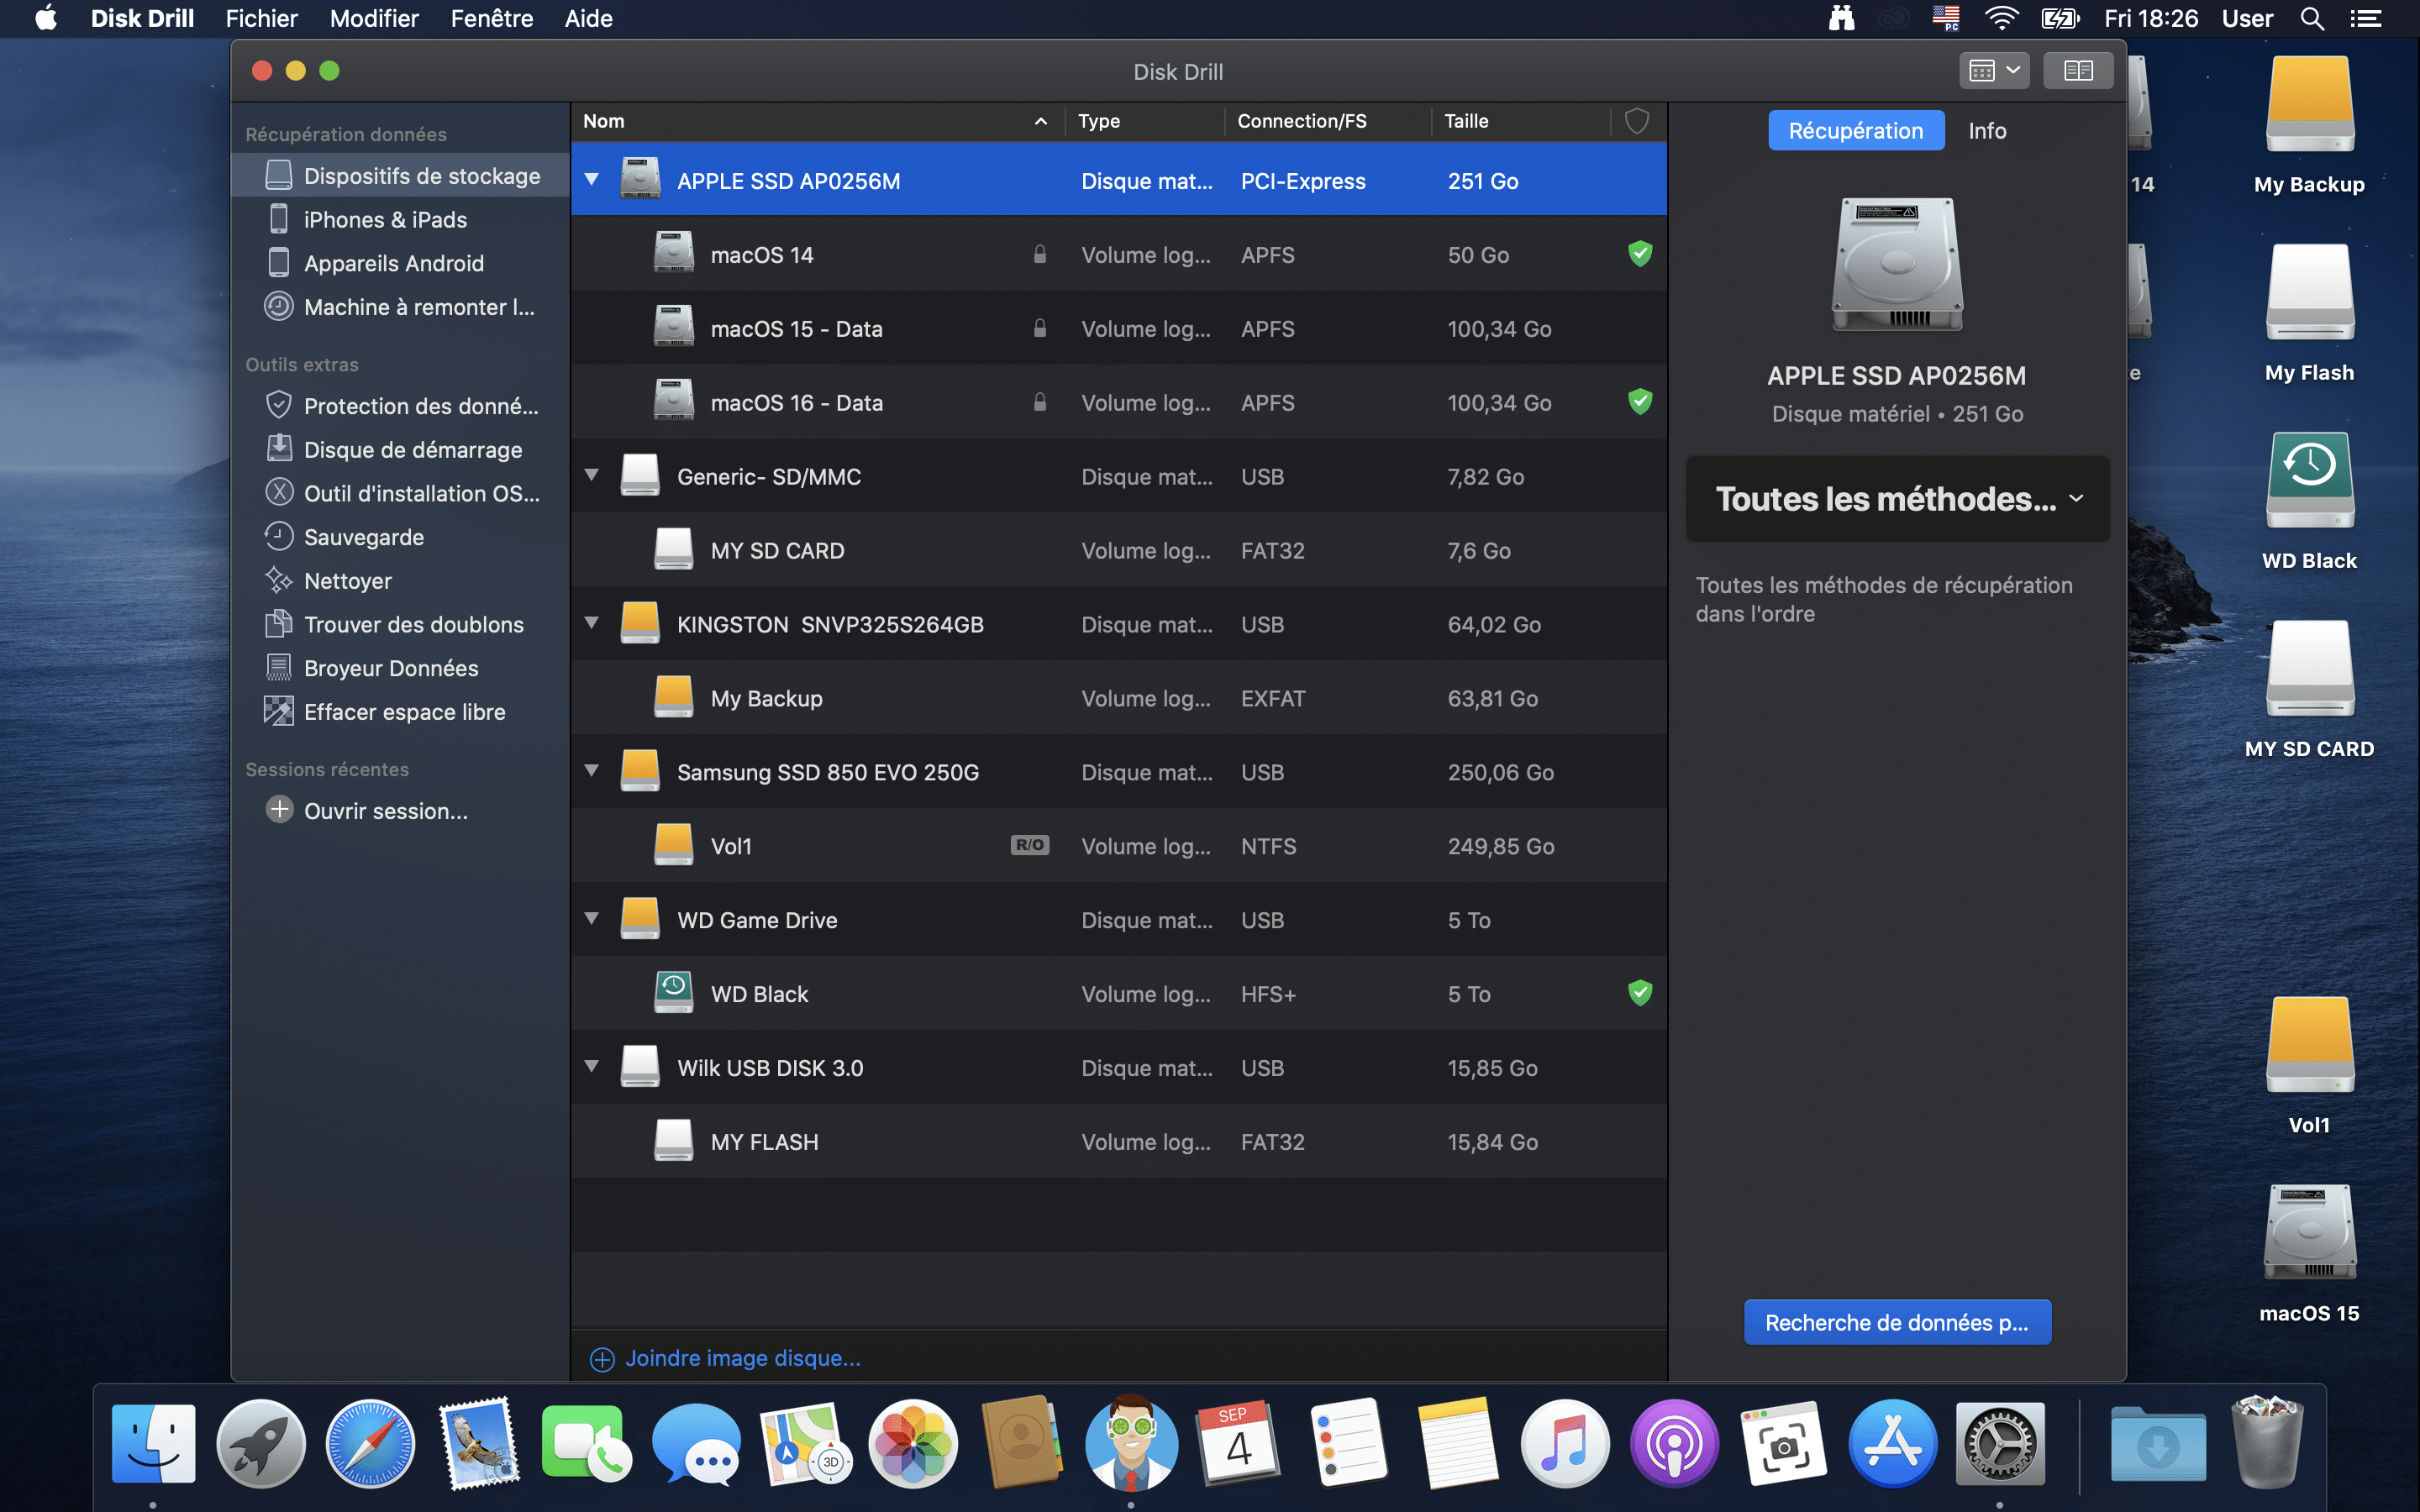The image size is (2420, 1512).
Task: Open the Broyeur Données shredder tool
Action: [390, 668]
